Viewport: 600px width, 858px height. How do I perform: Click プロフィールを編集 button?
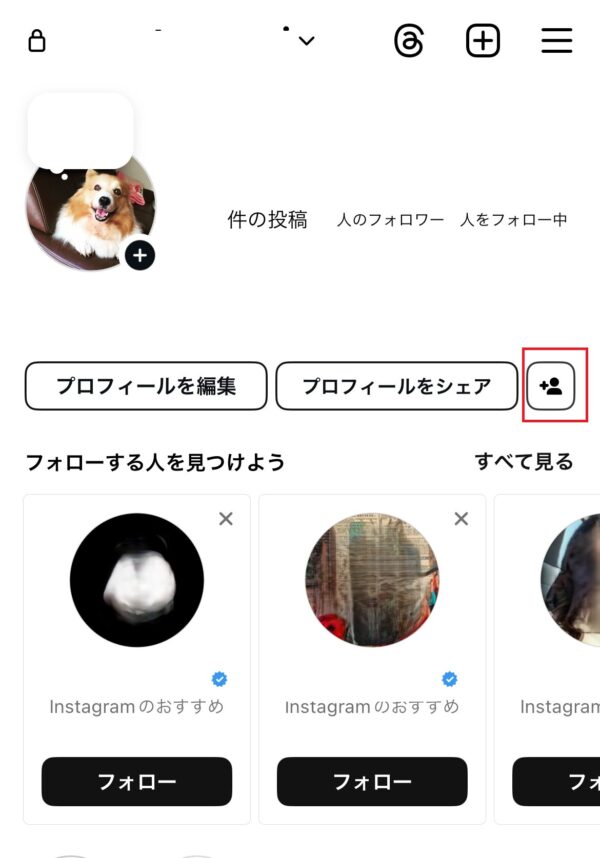tap(146, 386)
